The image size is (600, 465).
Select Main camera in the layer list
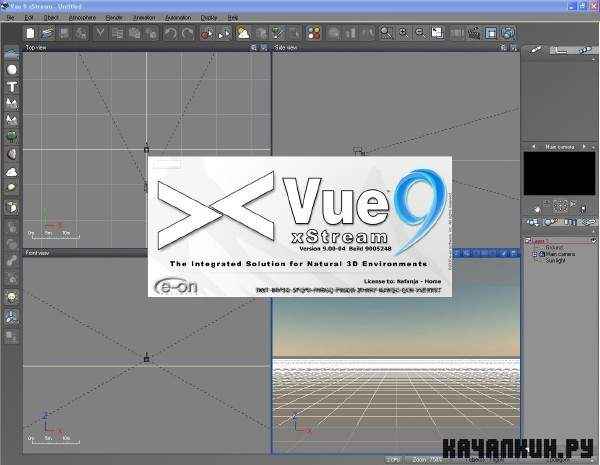coord(560,254)
